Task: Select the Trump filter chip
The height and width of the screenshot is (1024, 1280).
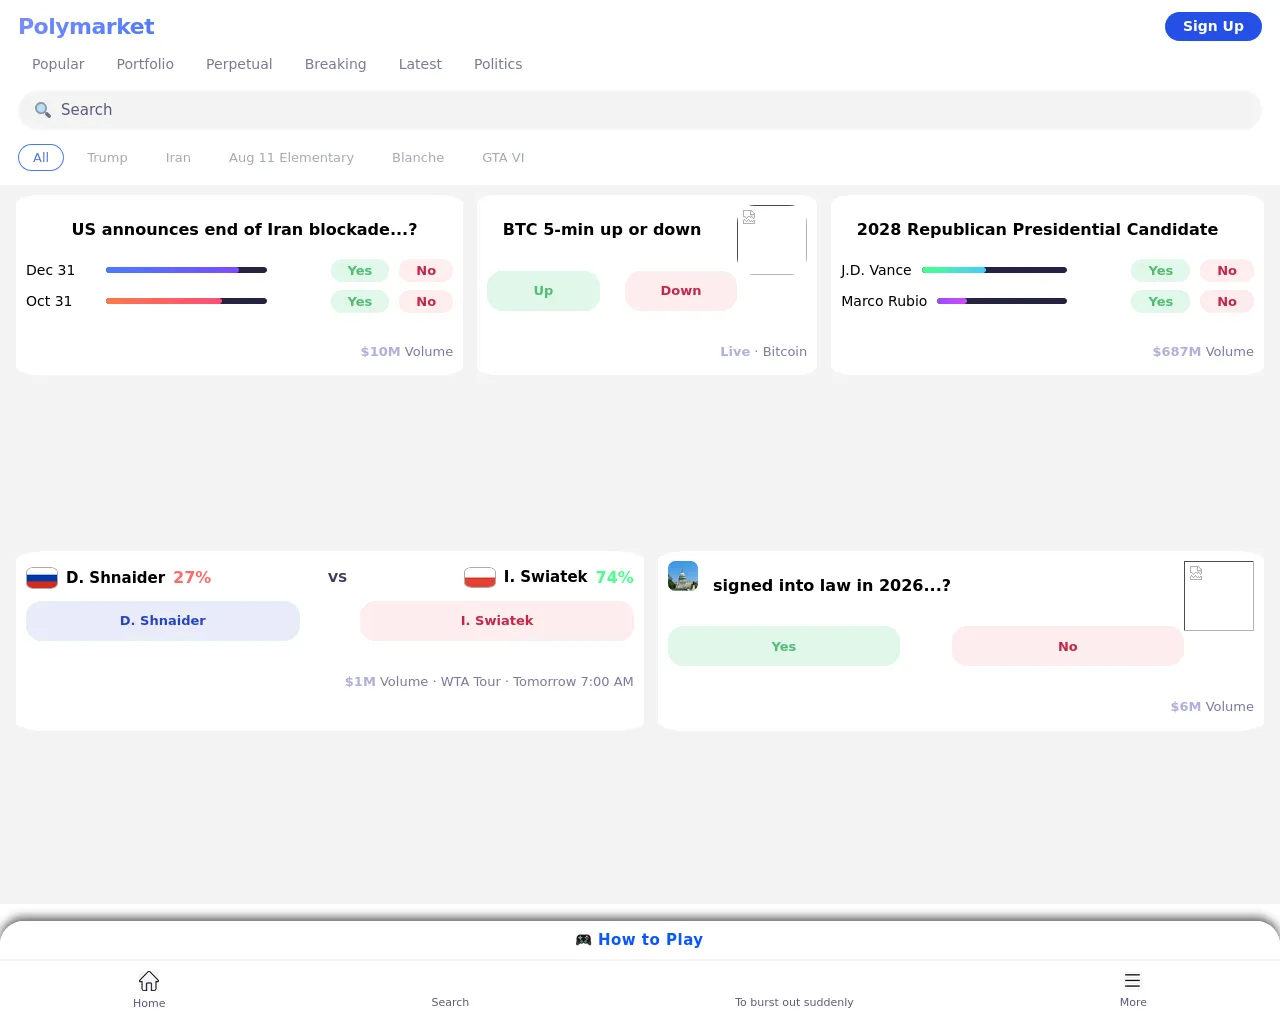Action: pos(107,158)
